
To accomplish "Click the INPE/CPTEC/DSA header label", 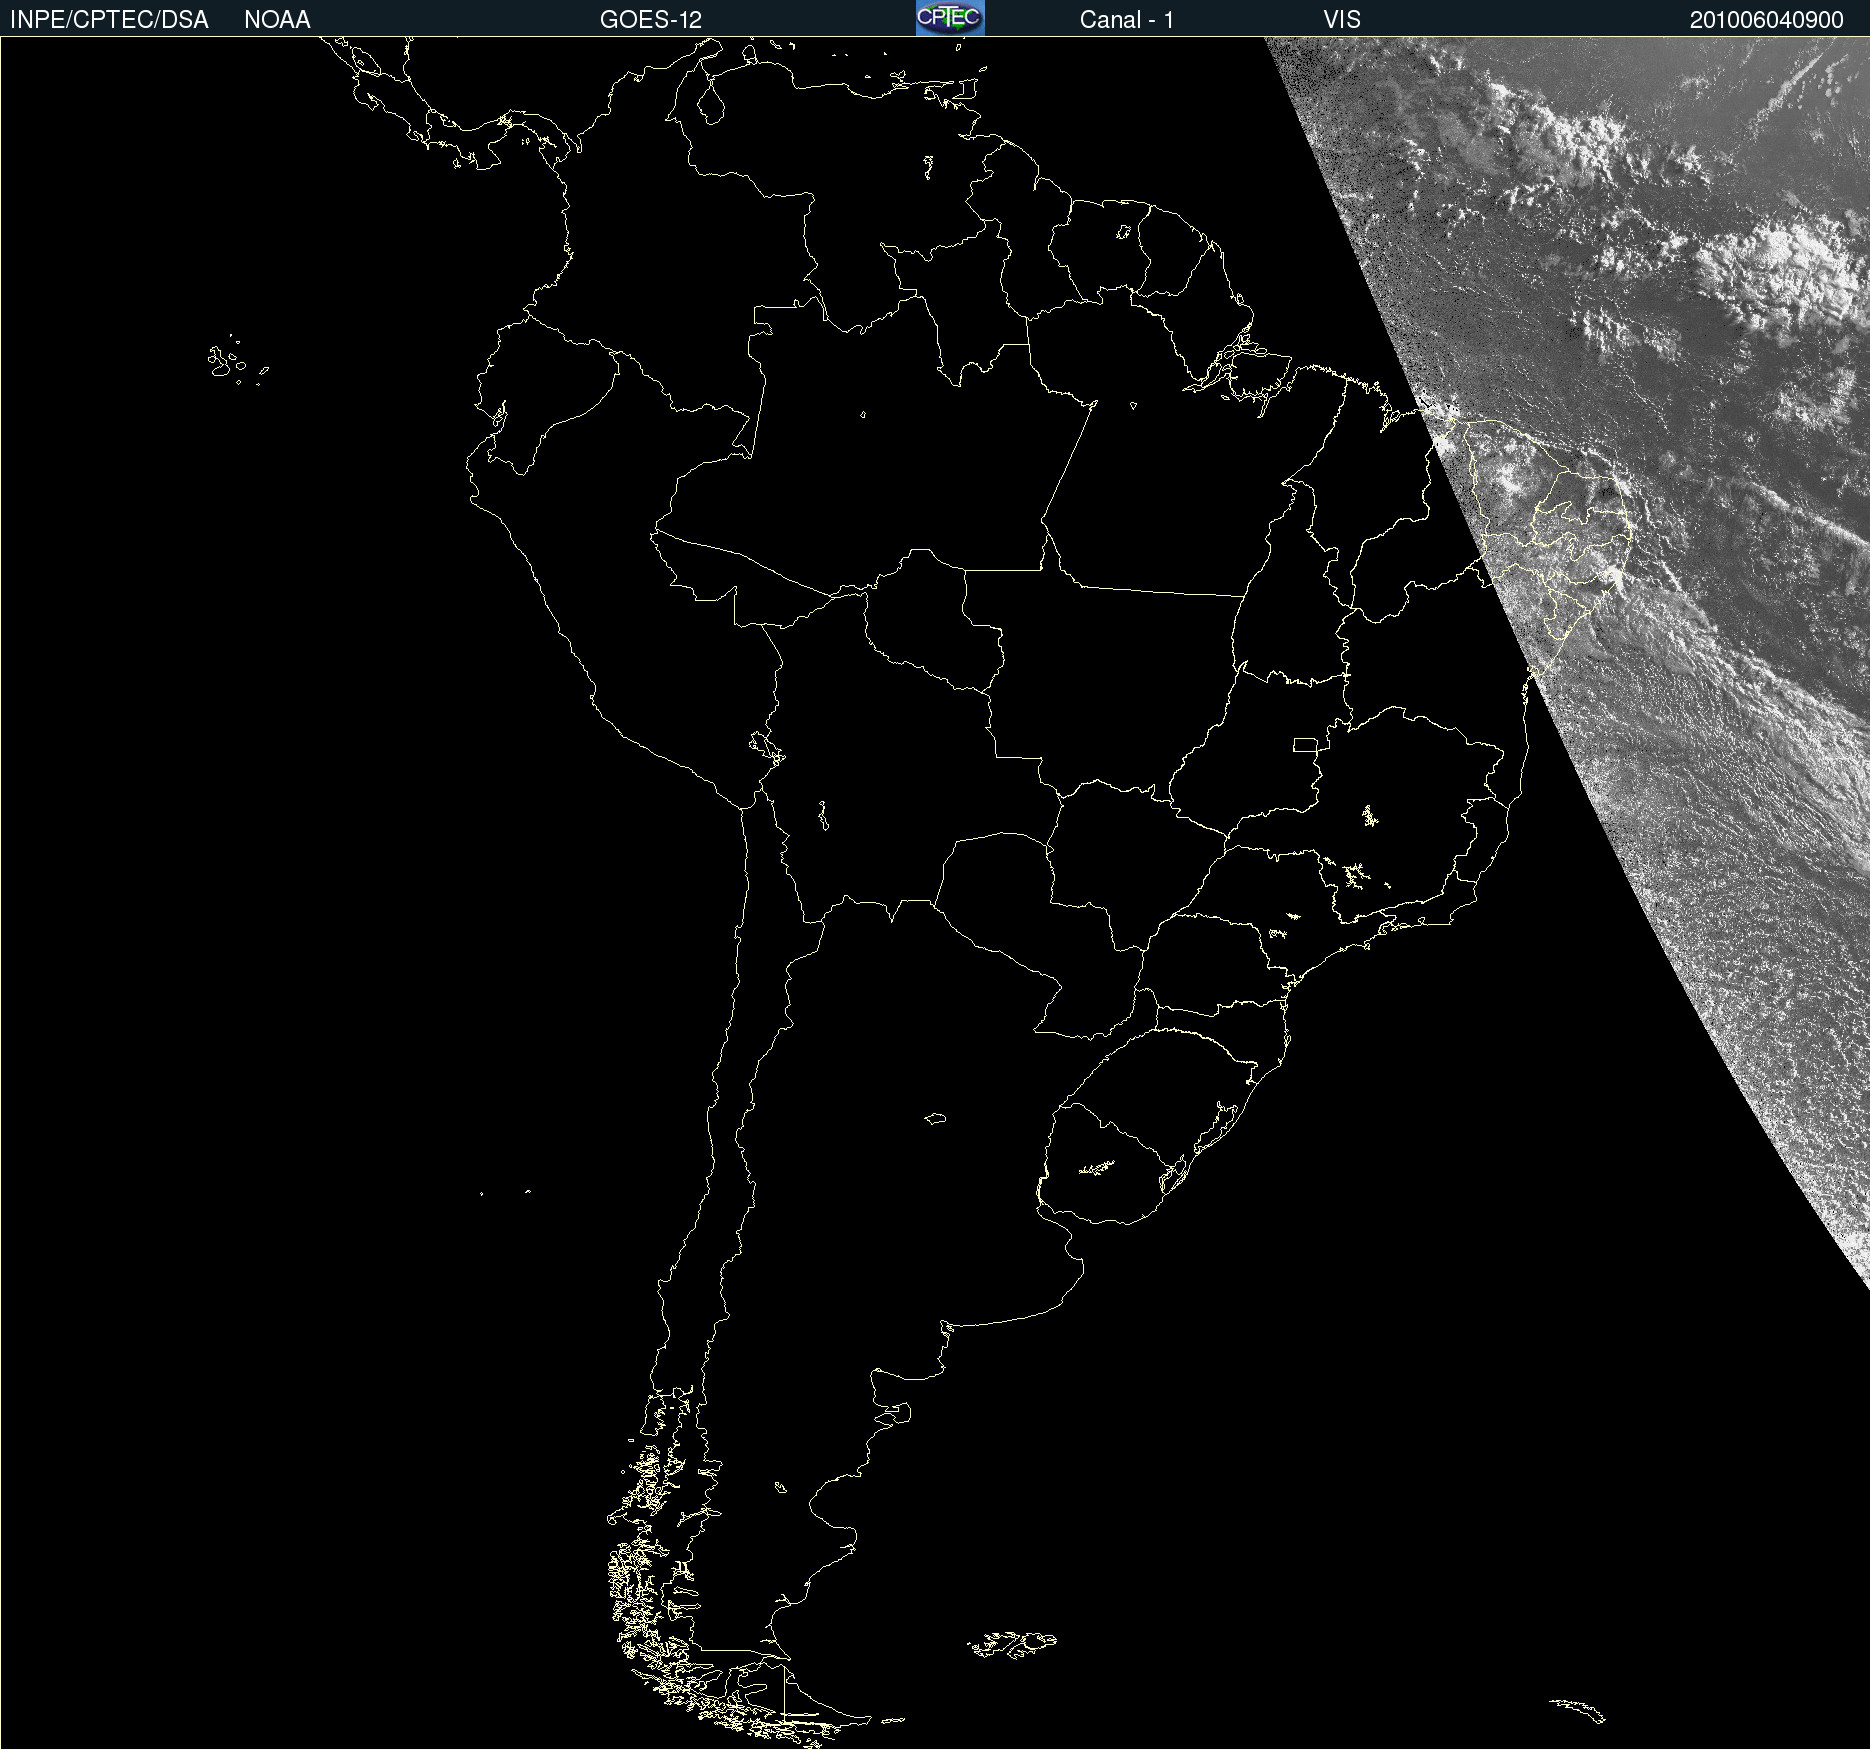I will [x=109, y=20].
